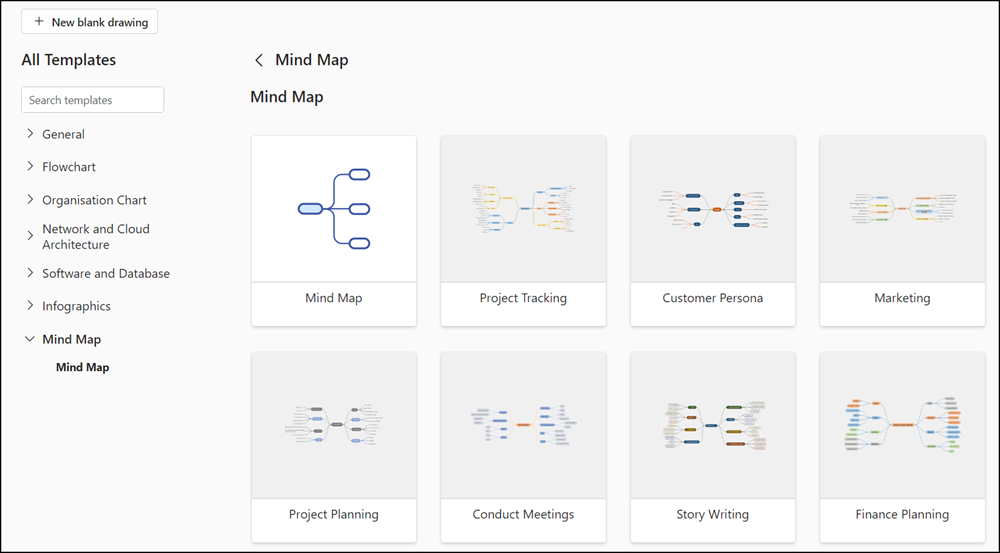Expand Network and Cloud Architecture category
Image resolution: width=1000 pixels, height=553 pixels.
(30, 236)
